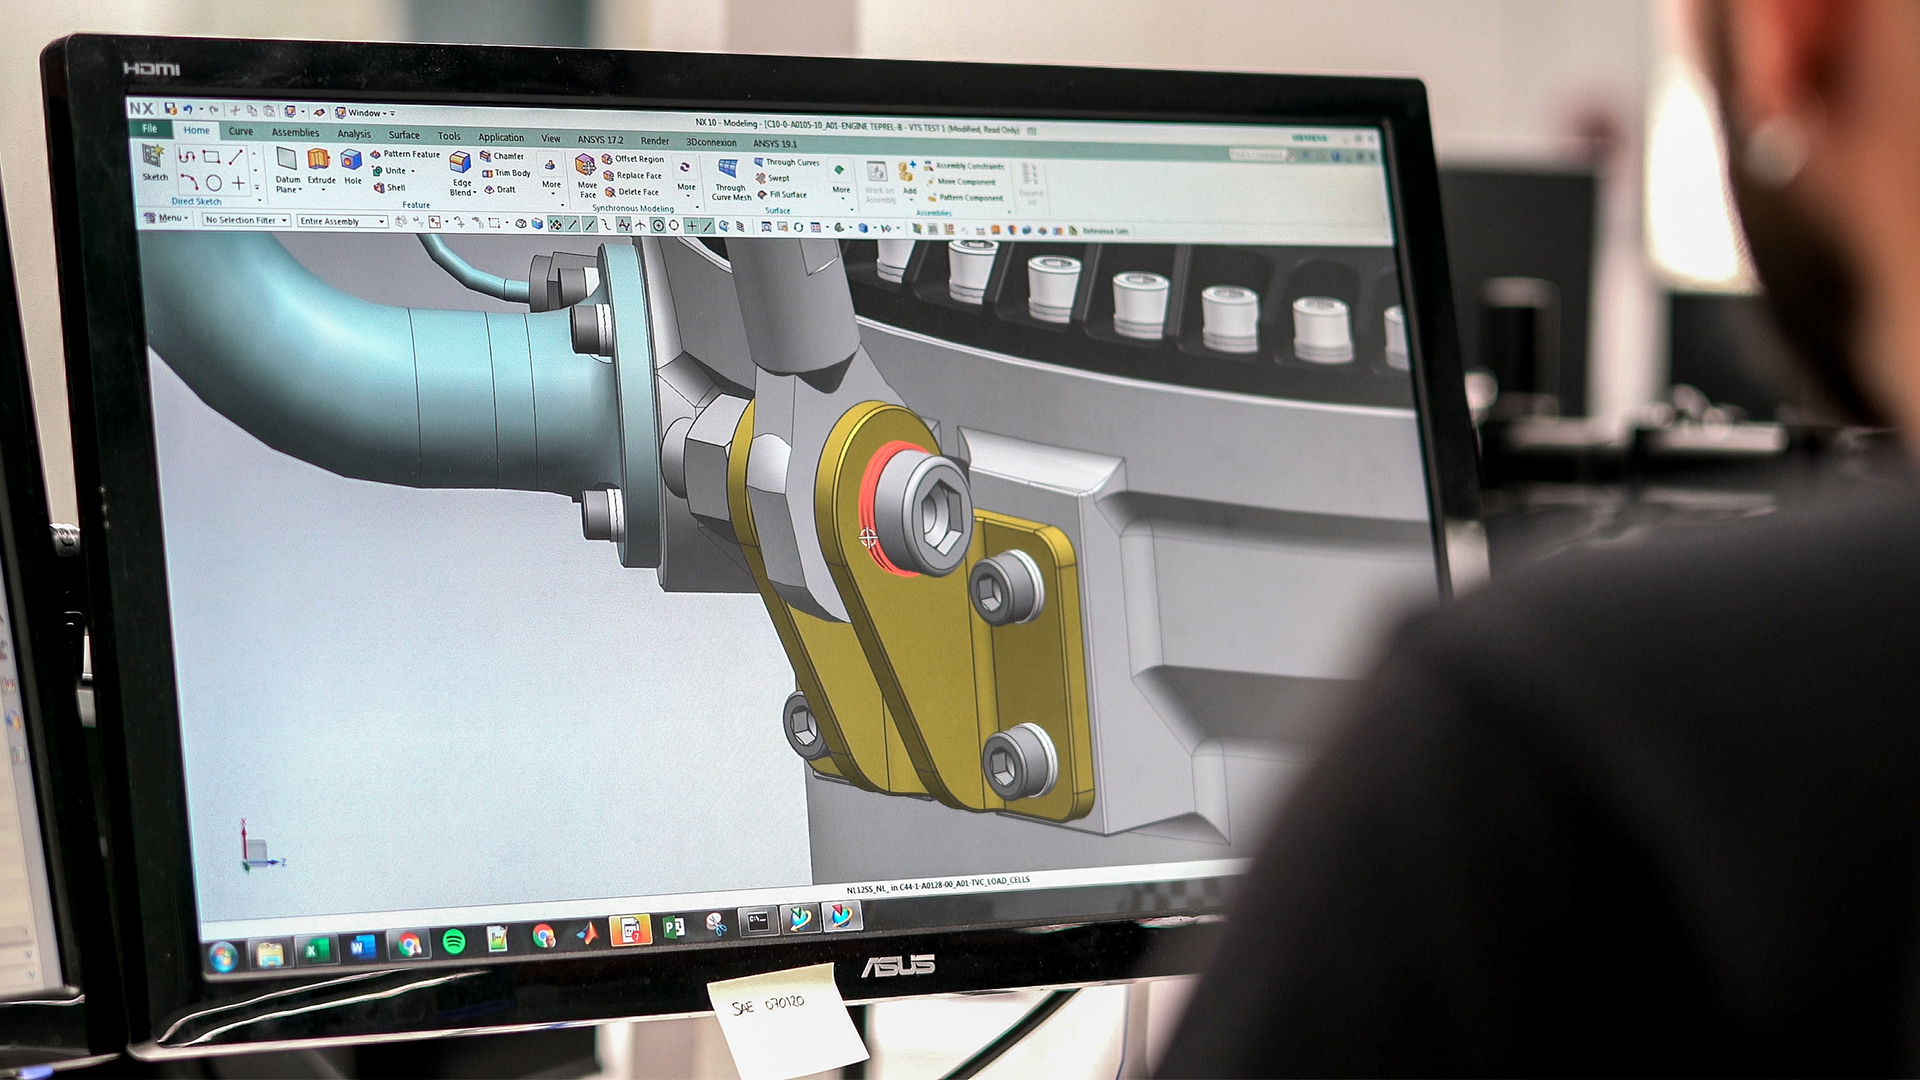Undo the last NX action

point(187,109)
